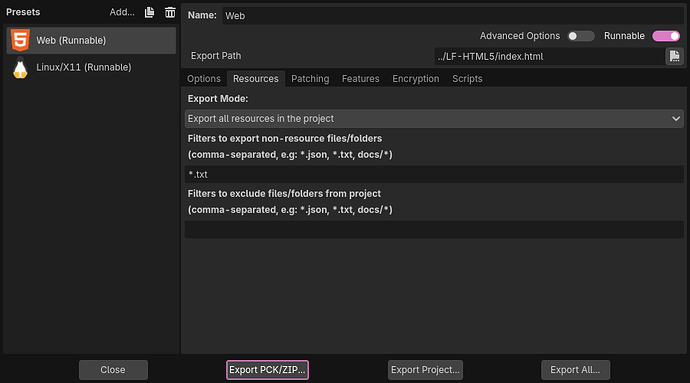Click the Export Path text field

tap(549, 56)
